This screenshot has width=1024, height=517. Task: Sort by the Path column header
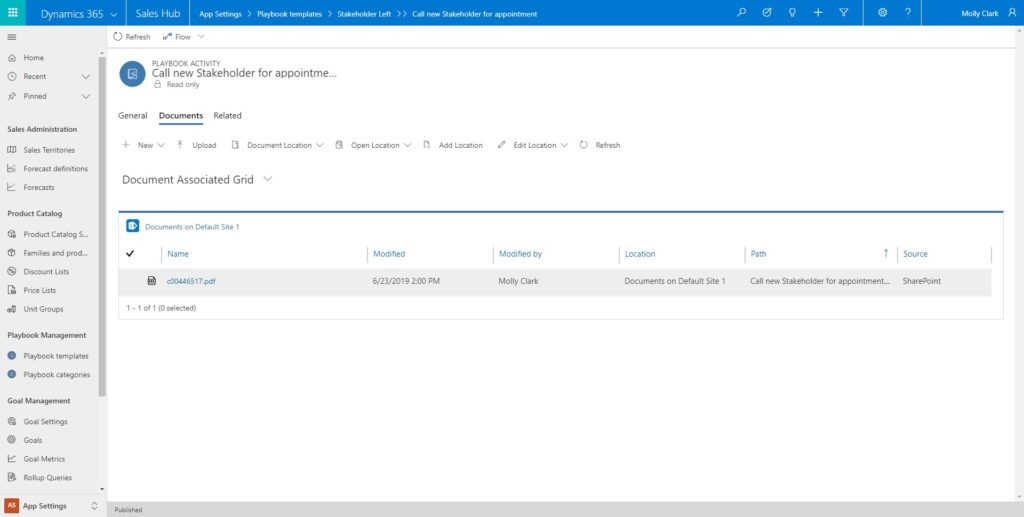click(x=758, y=254)
